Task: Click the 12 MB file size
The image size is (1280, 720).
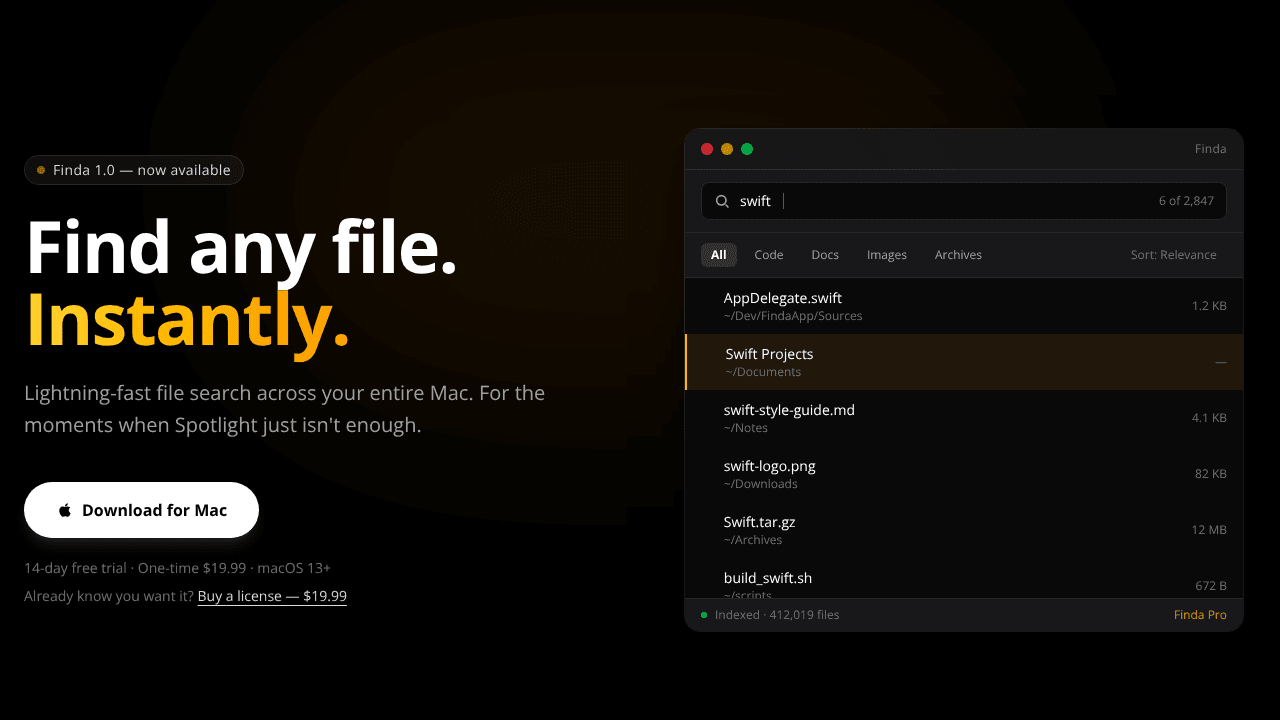Action: [1209, 530]
